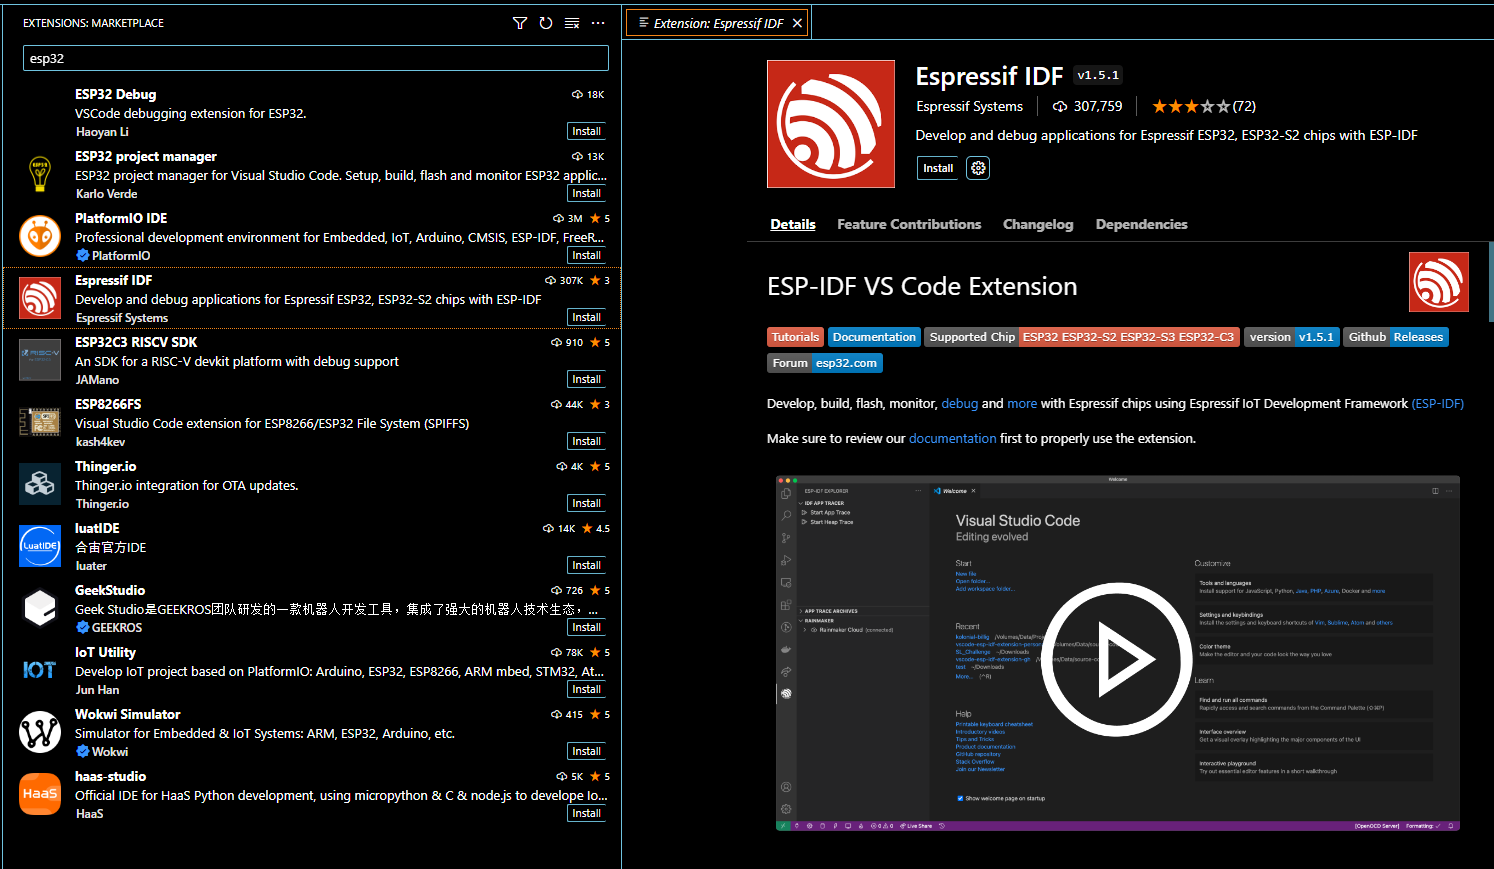1494x869 pixels.
Task: Select the ESP8266FS chip icon
Action: pyautogui.click(x=40, y=422)
